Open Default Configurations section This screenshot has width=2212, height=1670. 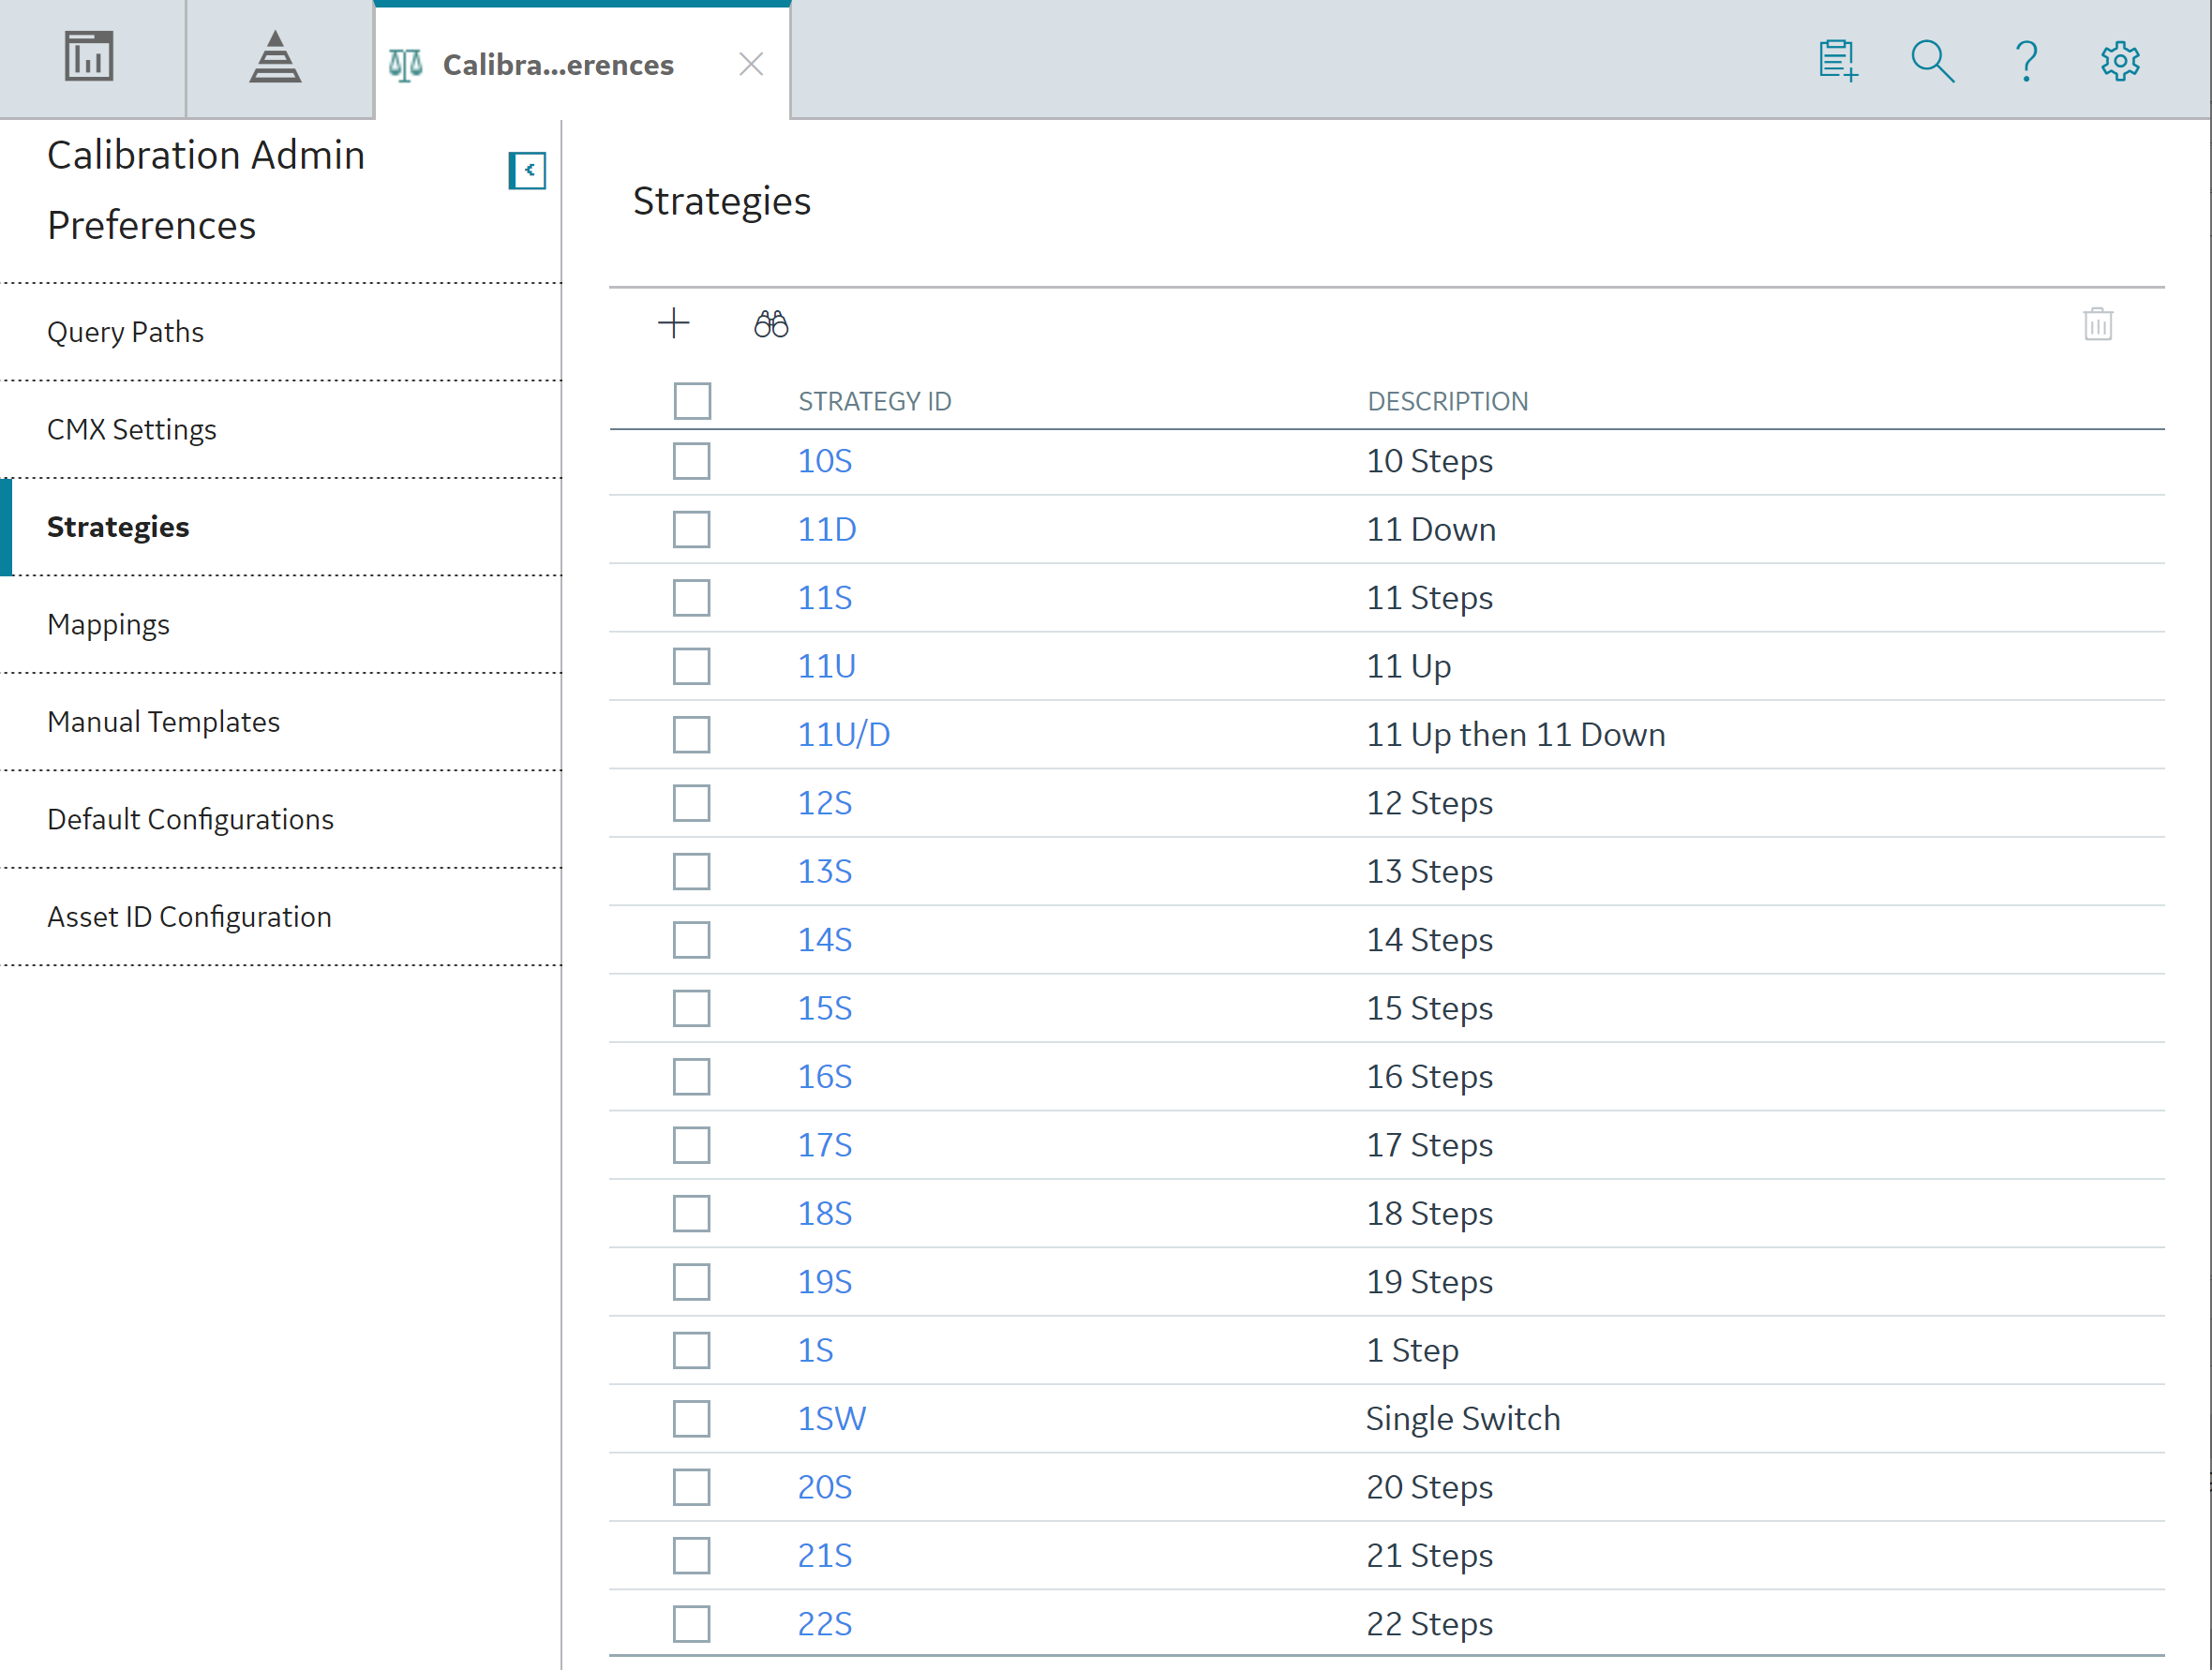[281, 819]
